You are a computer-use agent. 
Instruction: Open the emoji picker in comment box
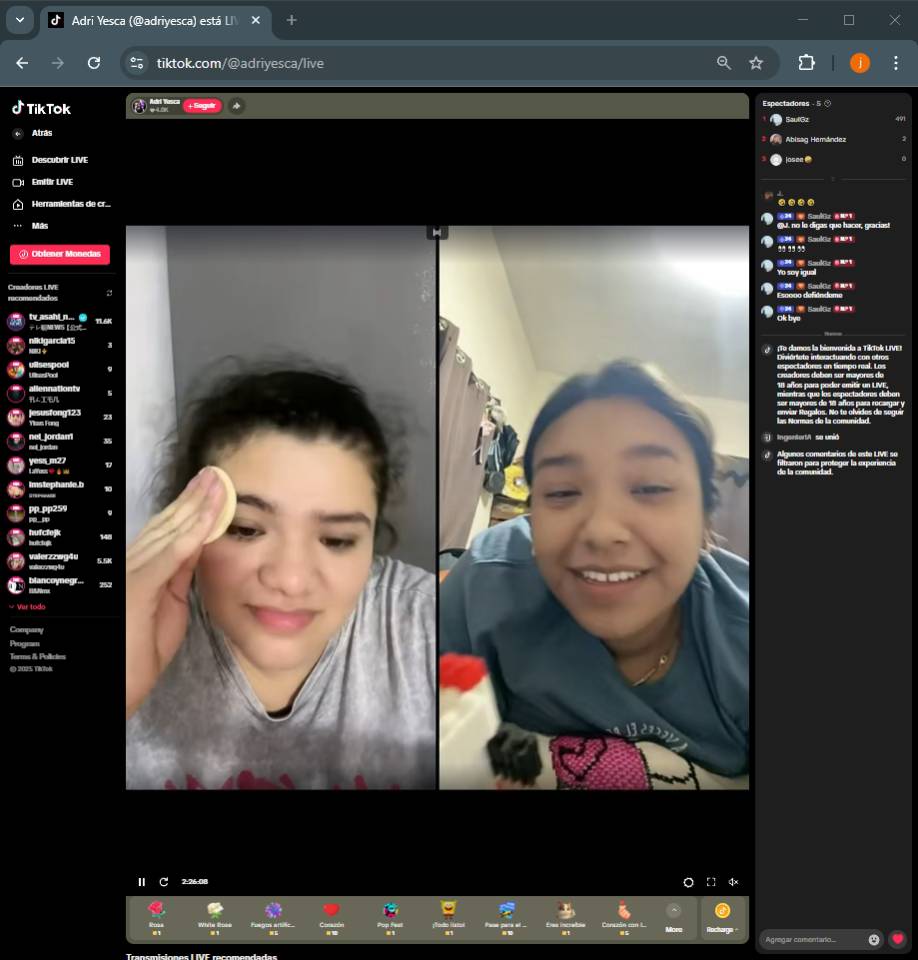[874, 939]
